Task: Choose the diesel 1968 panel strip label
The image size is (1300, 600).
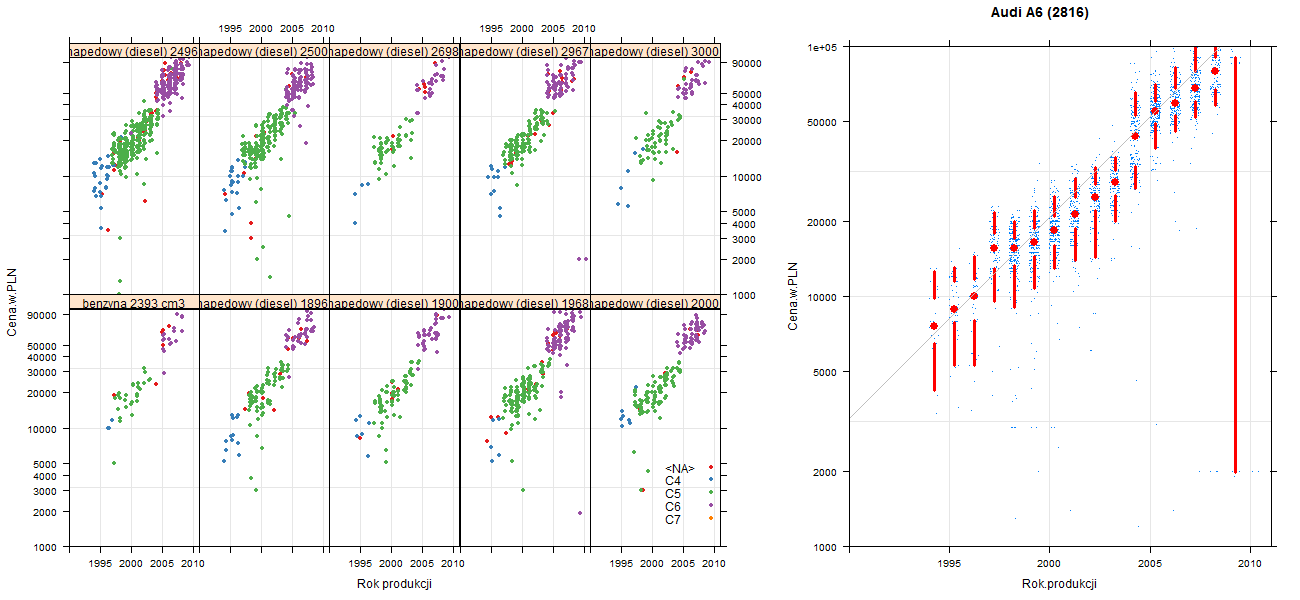Action: [x=525, y=302]
